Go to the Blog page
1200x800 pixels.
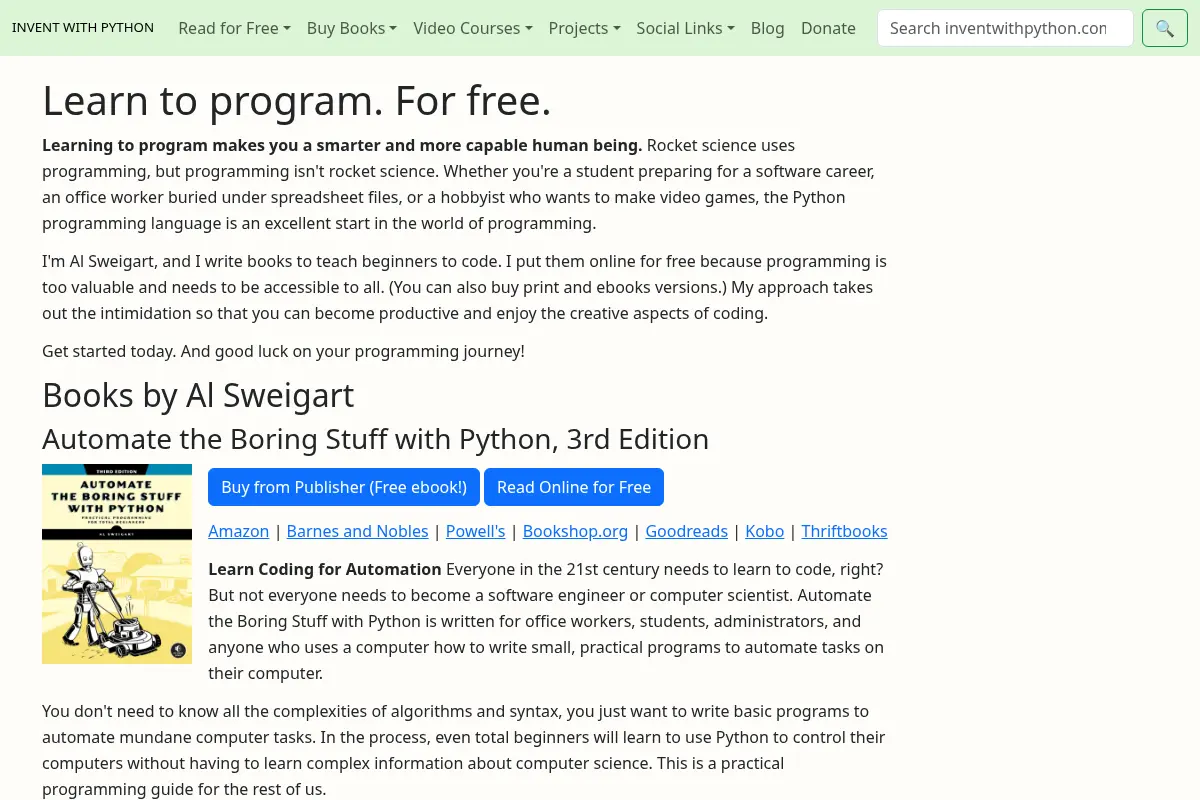click(767, 28)
